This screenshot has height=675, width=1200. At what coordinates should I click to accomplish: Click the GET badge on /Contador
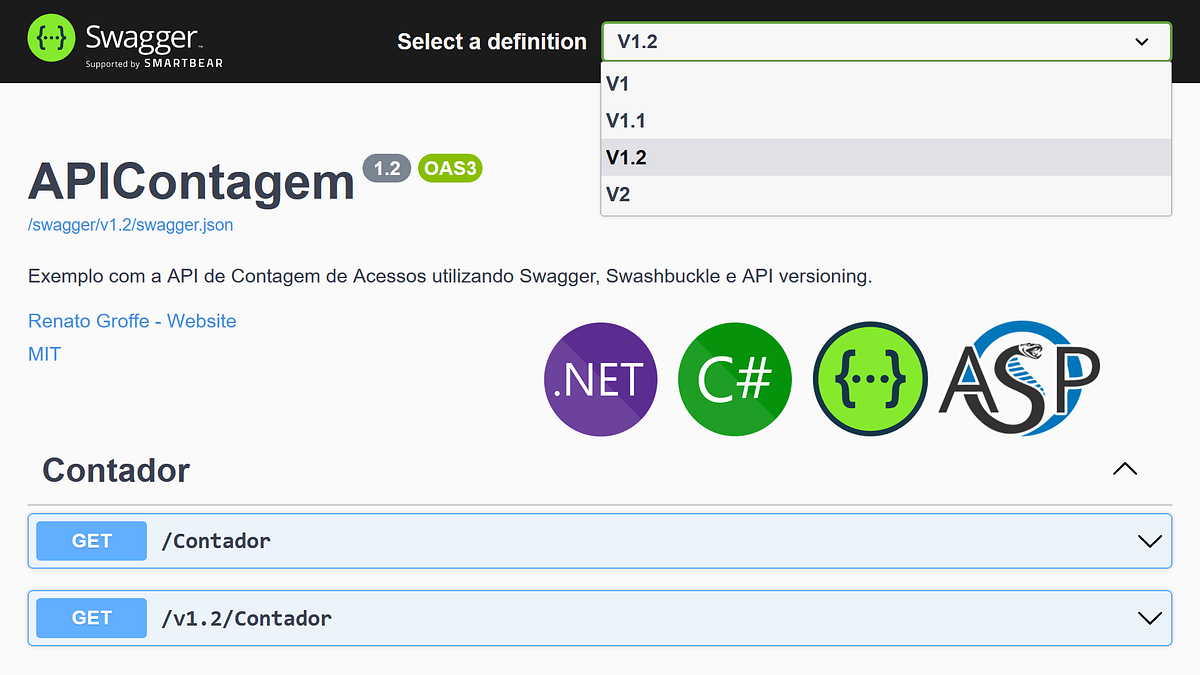[x=90, y=540]
